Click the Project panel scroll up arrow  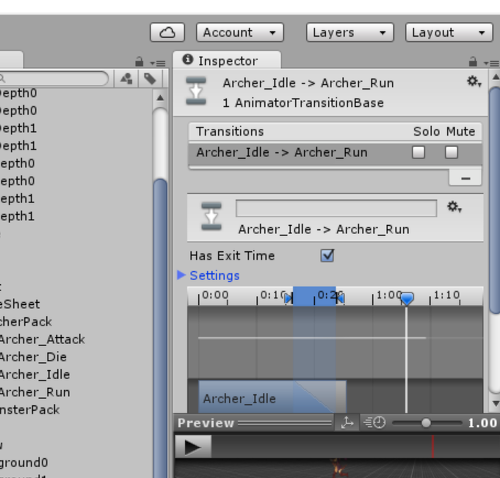point(160,98)
